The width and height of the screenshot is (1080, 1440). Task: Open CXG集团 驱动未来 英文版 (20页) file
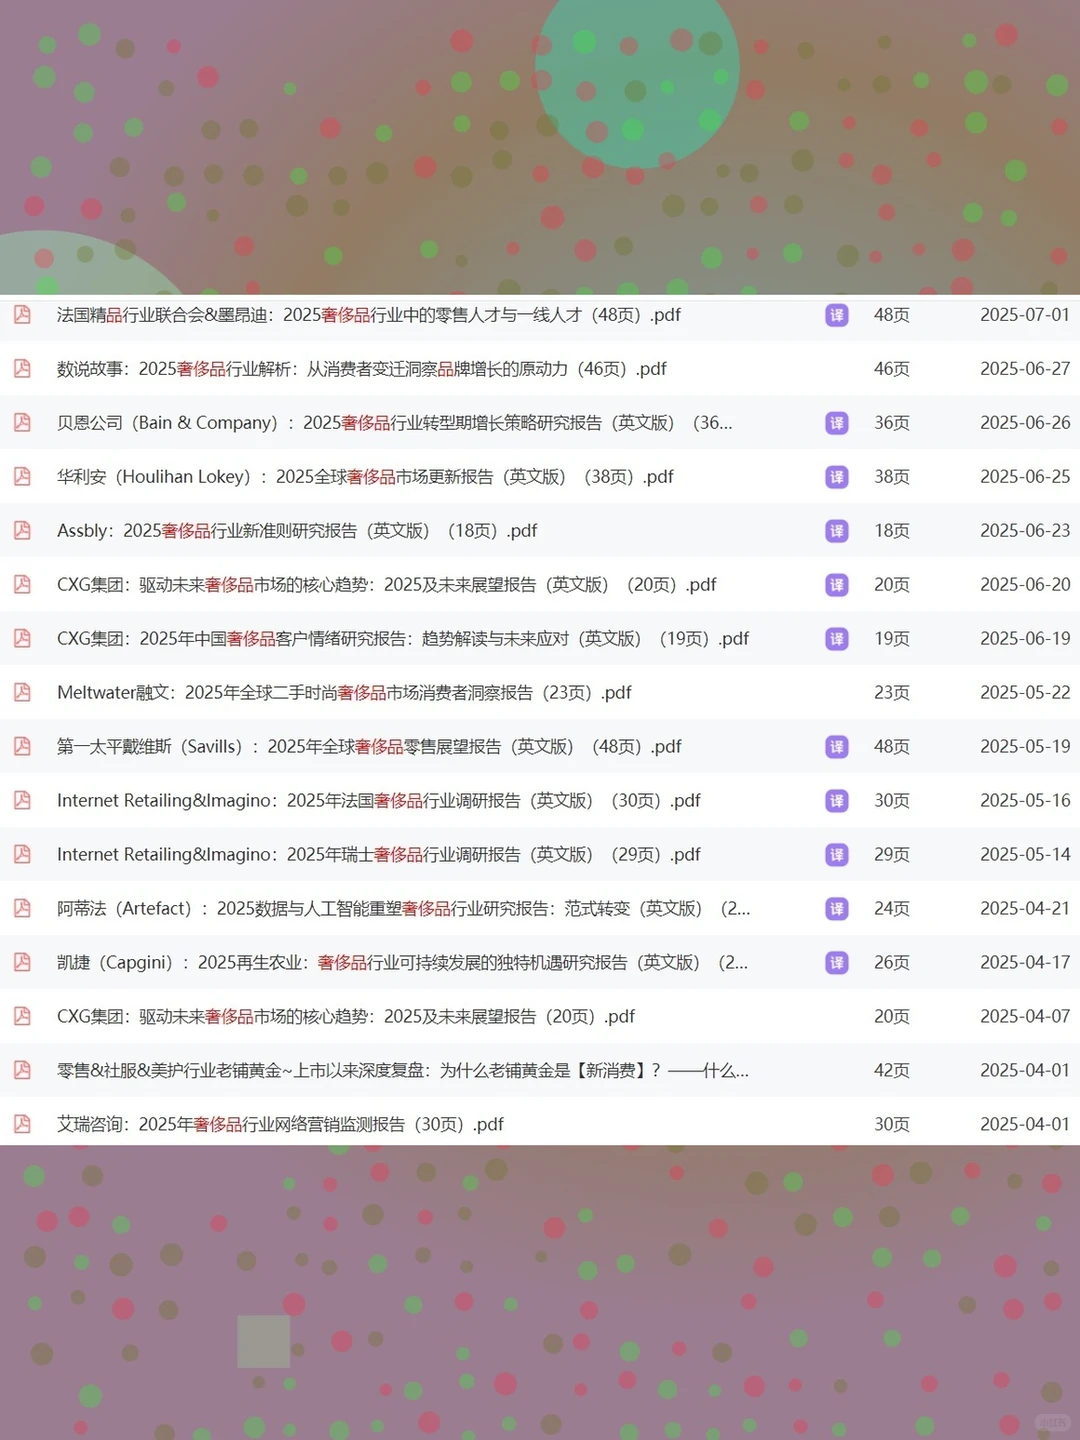[387, 585]
